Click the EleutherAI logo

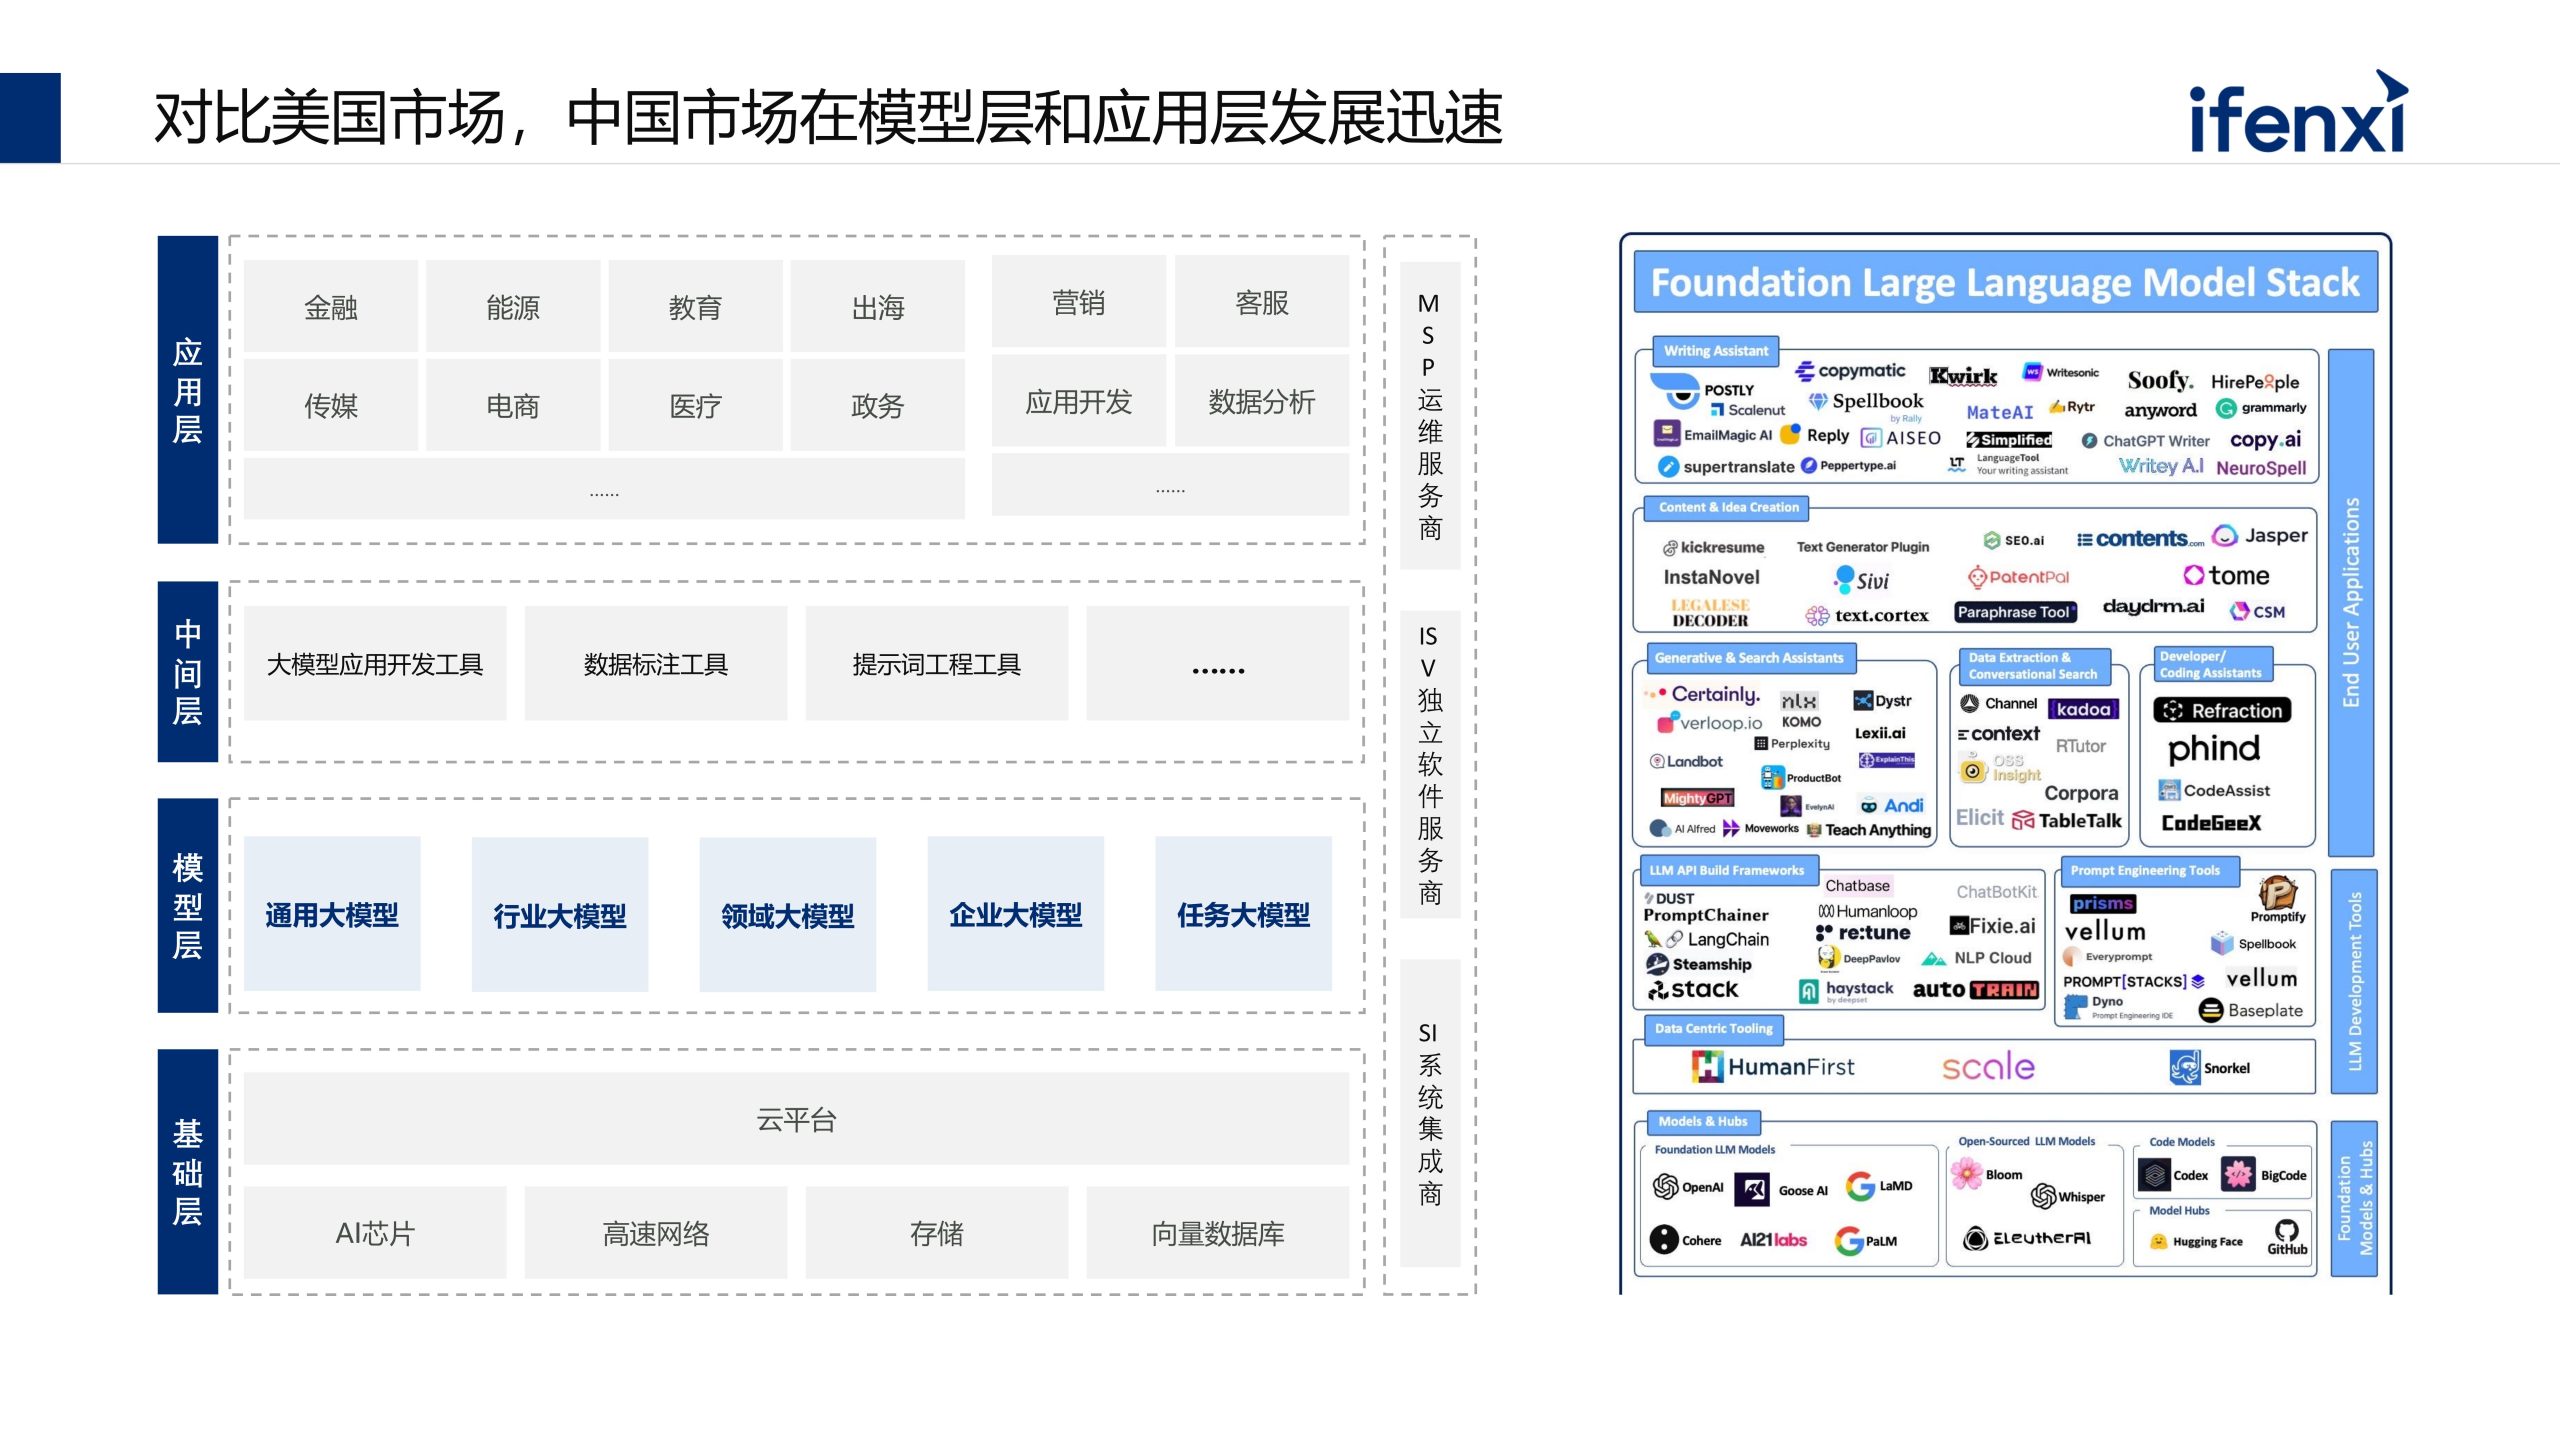point(2027,1238)
